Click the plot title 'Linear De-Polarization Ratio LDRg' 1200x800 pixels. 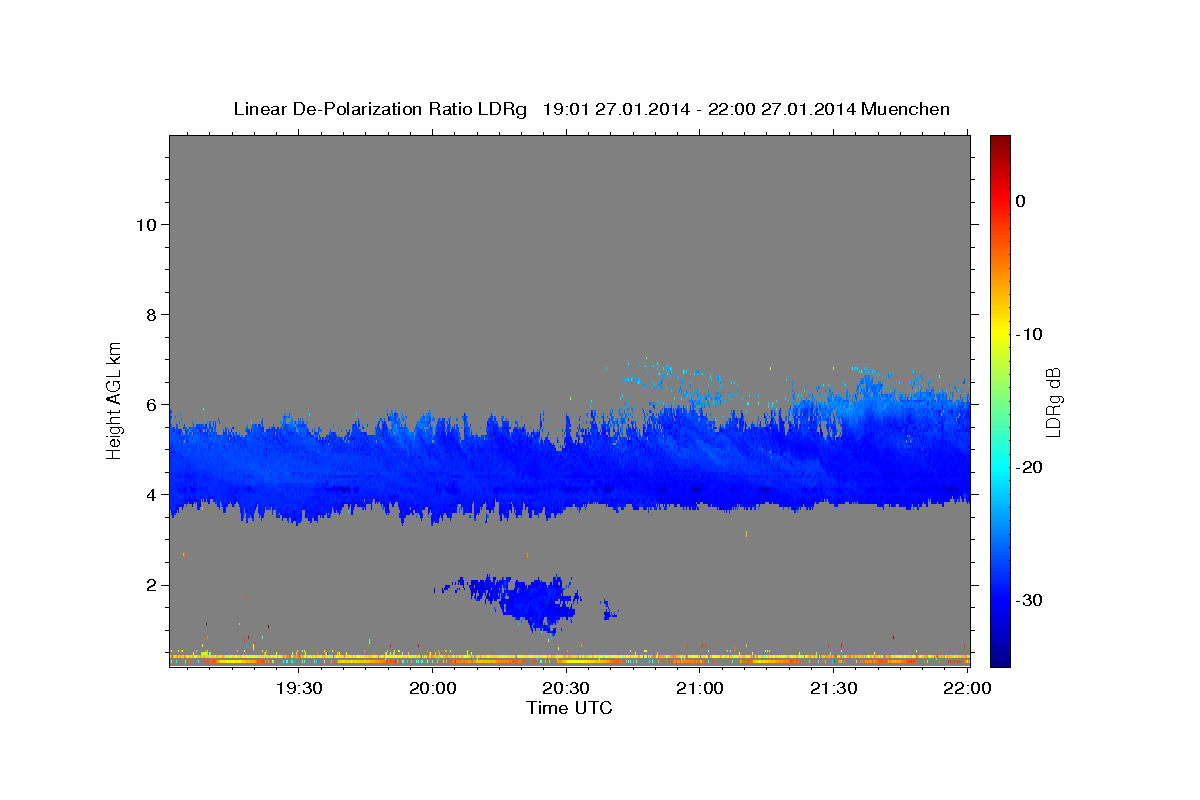(379, 109)
